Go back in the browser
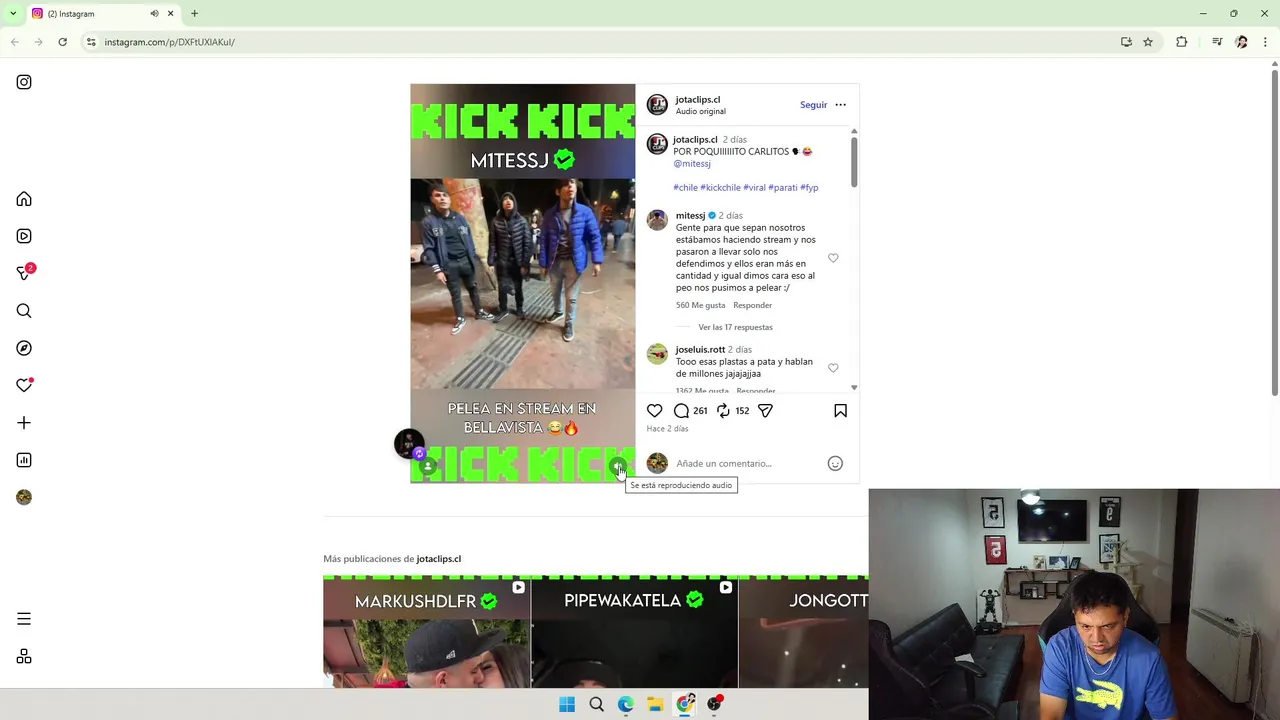Viewport: 1280px width, 720px height. (14, 42)
